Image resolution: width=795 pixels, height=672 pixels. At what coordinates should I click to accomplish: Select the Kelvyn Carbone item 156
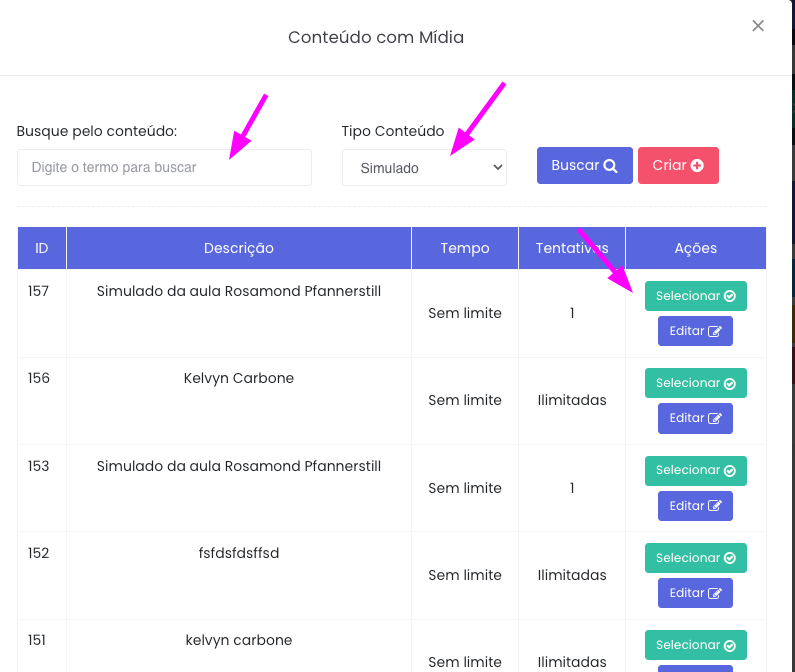(695, 383)
